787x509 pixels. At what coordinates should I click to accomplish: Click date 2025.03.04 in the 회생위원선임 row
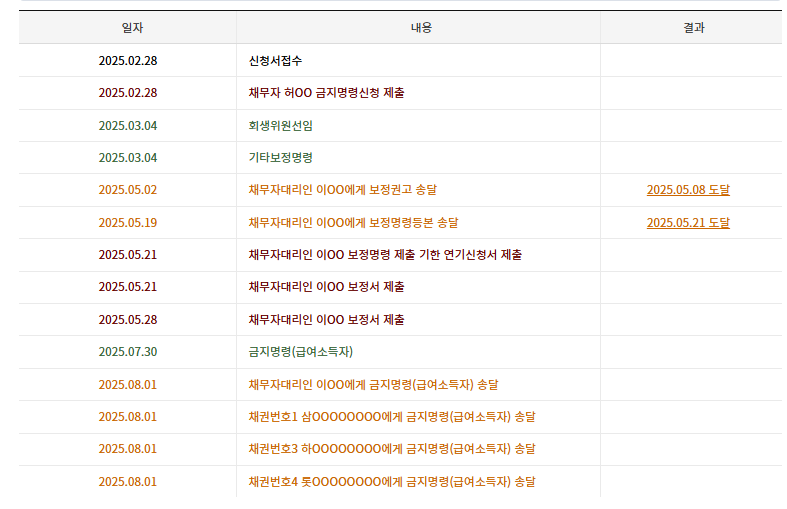[x=128, y=125]
